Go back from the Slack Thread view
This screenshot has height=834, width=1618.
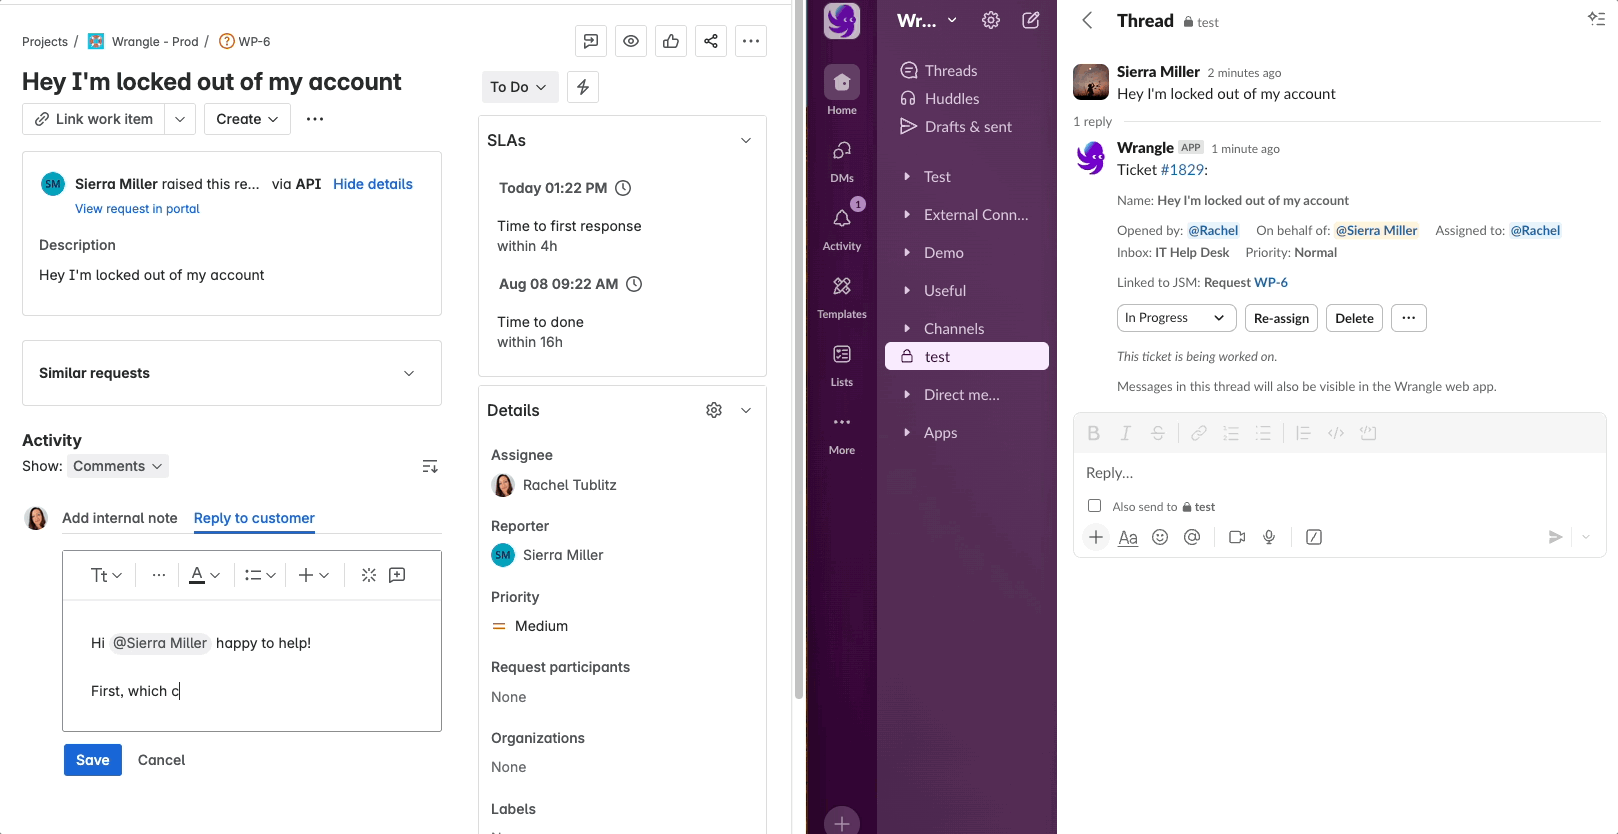coord(1087,20)
